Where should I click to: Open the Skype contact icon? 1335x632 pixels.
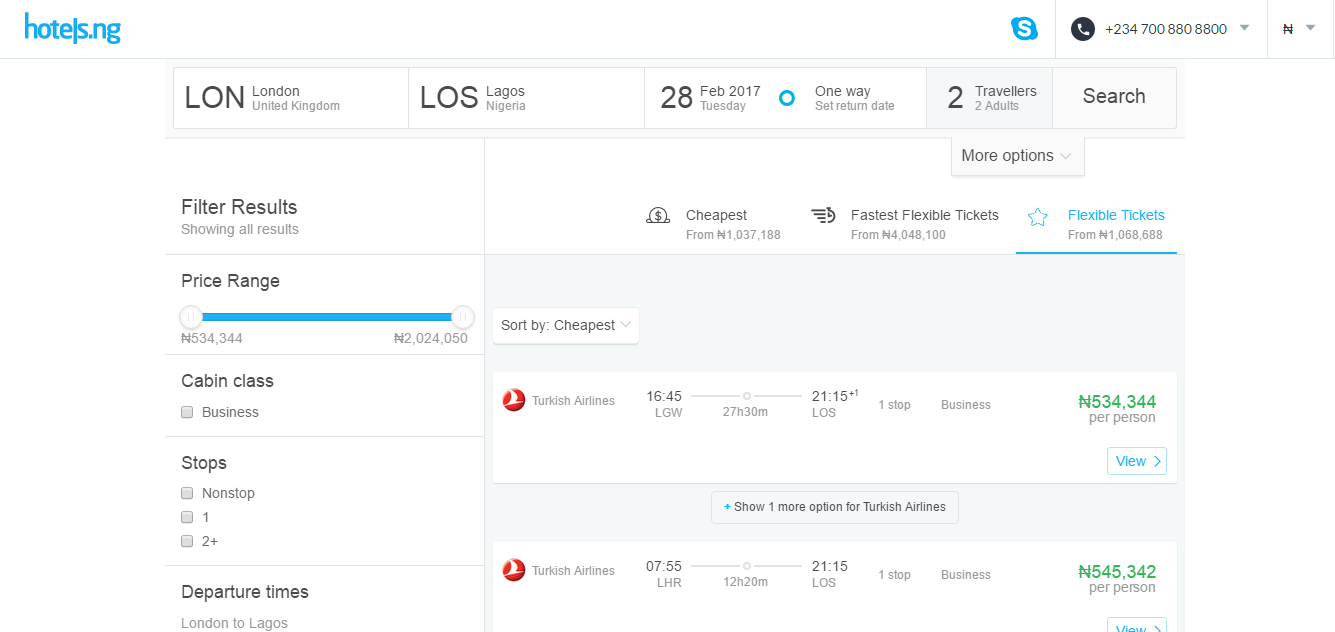1024,29
